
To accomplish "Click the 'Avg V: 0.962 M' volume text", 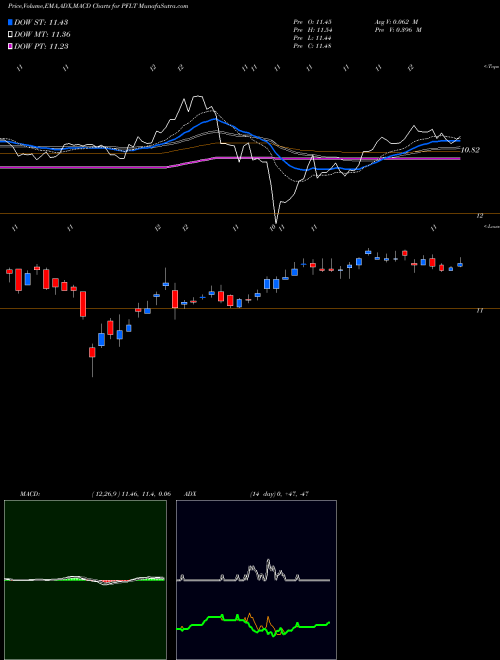I will click(x=396, y=21).
